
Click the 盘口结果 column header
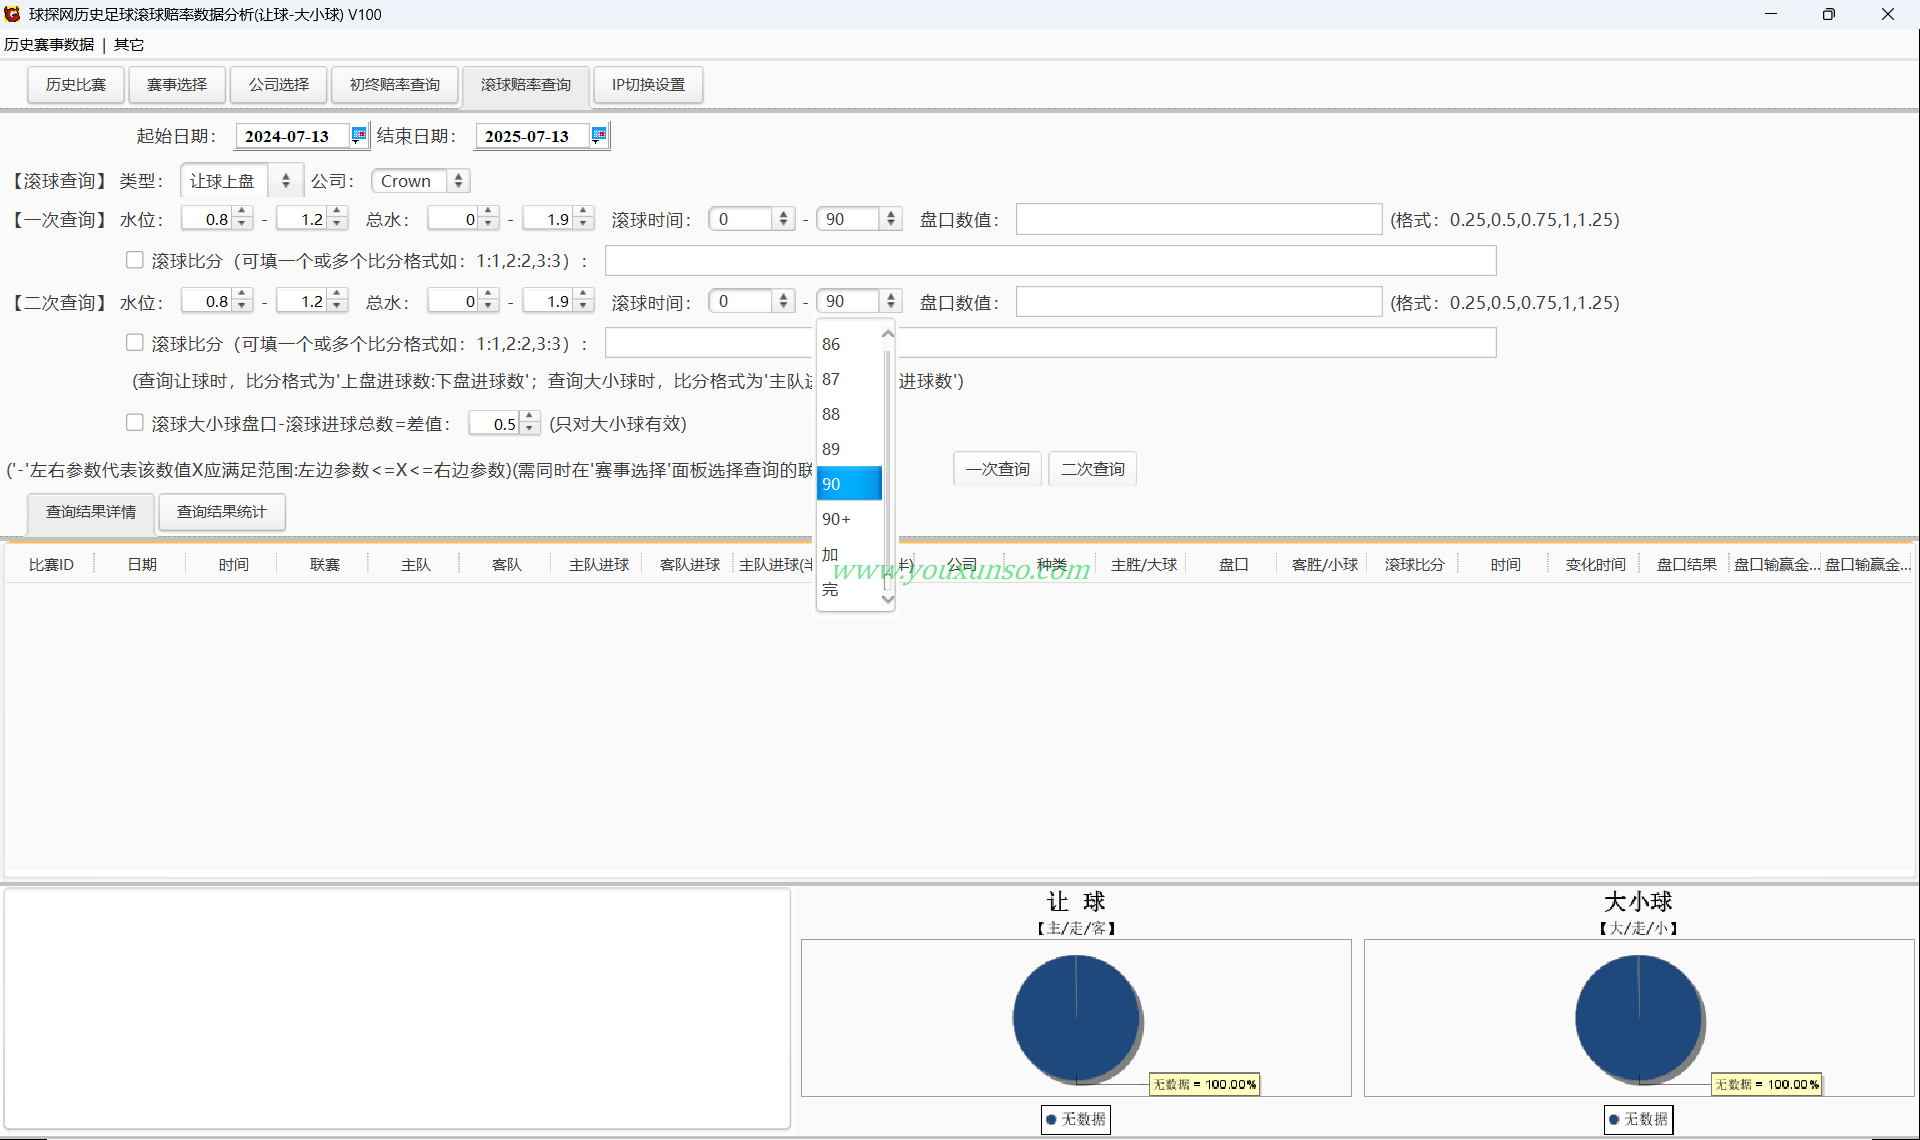click(1686, 565)
